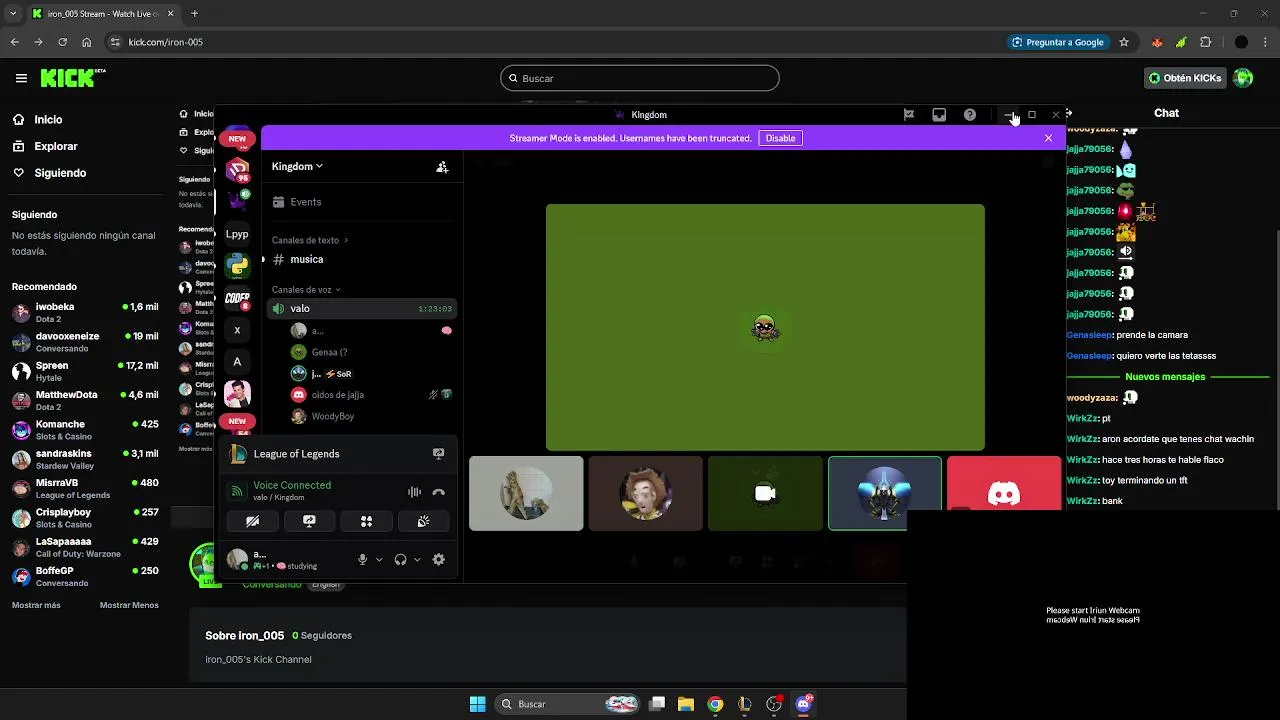Screen dimensions: 1280x720
Task: Open Kick hamburger menu
Action: (x=21, y=78)
